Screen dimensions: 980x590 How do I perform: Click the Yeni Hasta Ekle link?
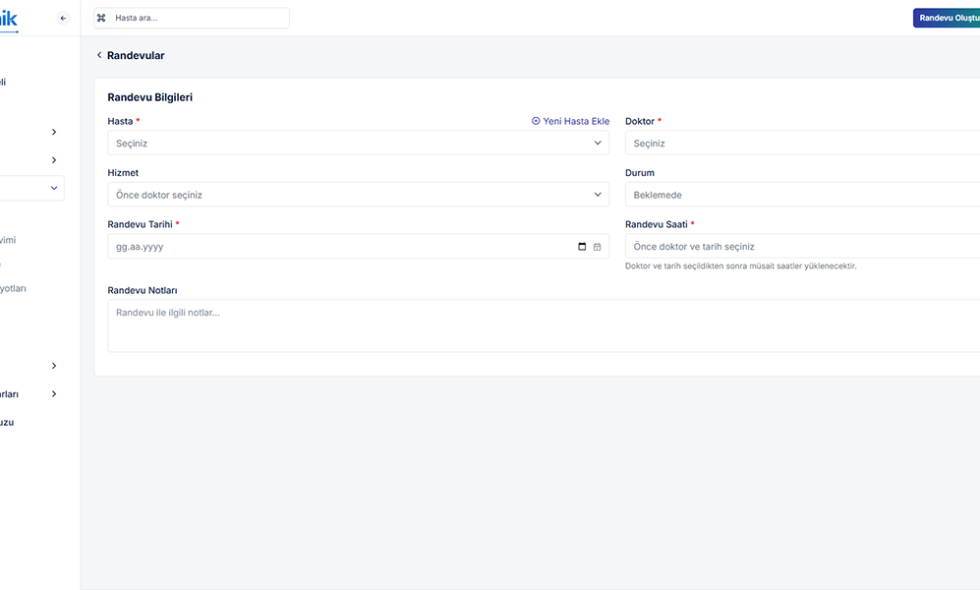pyautogui.click(x=576, y=121)
